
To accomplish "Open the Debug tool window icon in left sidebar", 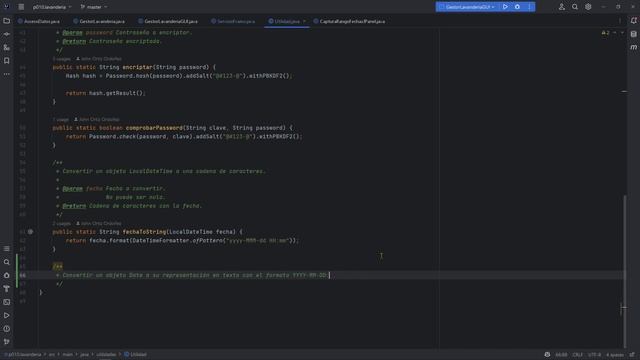I will 7,276.
